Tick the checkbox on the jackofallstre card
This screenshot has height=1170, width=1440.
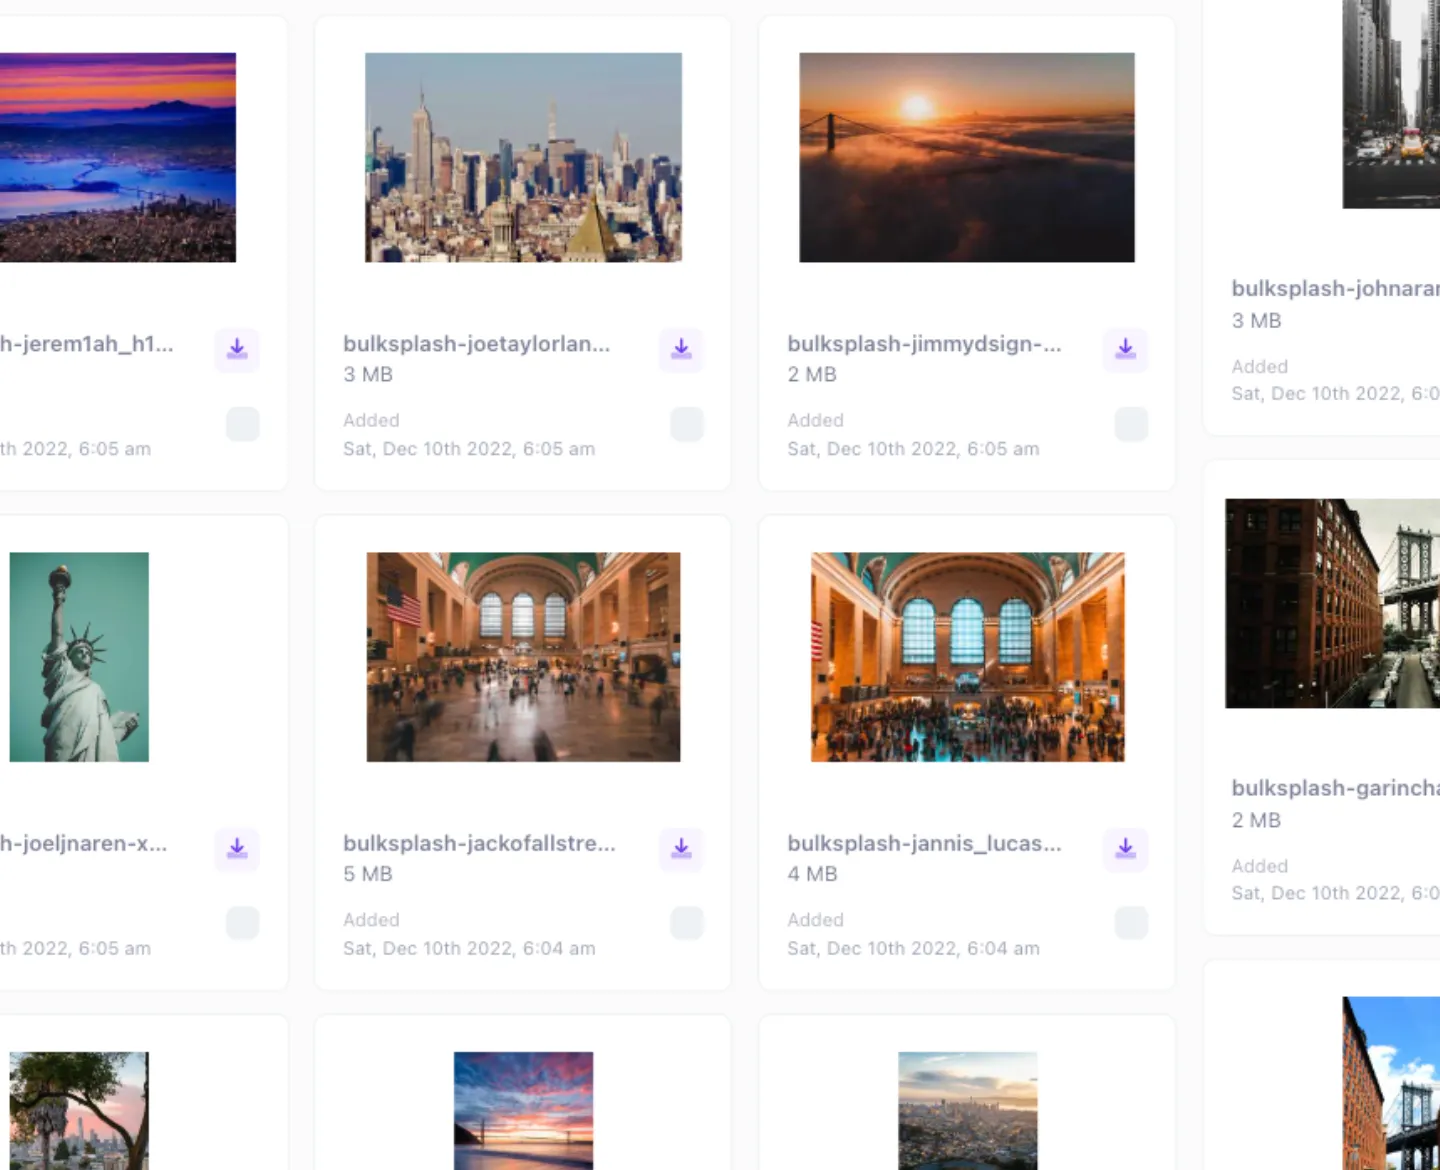687,923
